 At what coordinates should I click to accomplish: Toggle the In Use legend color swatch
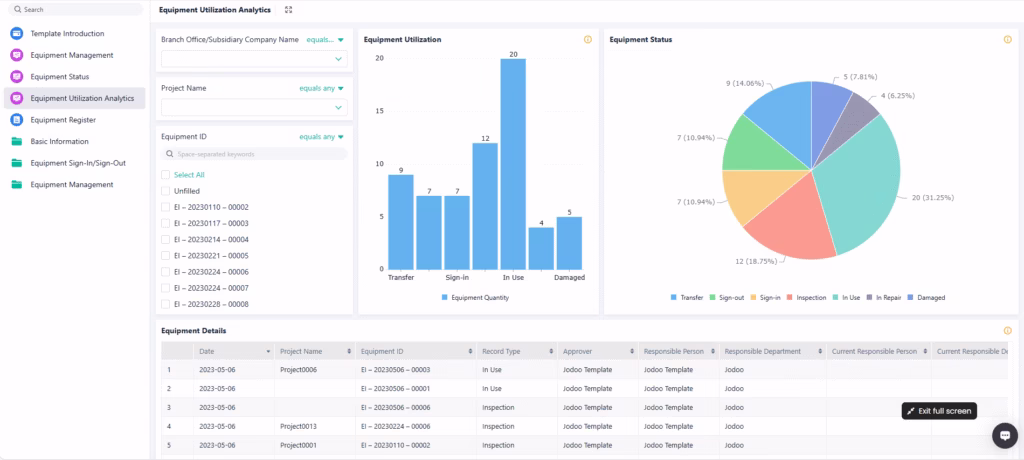click(x=836, y=298)
